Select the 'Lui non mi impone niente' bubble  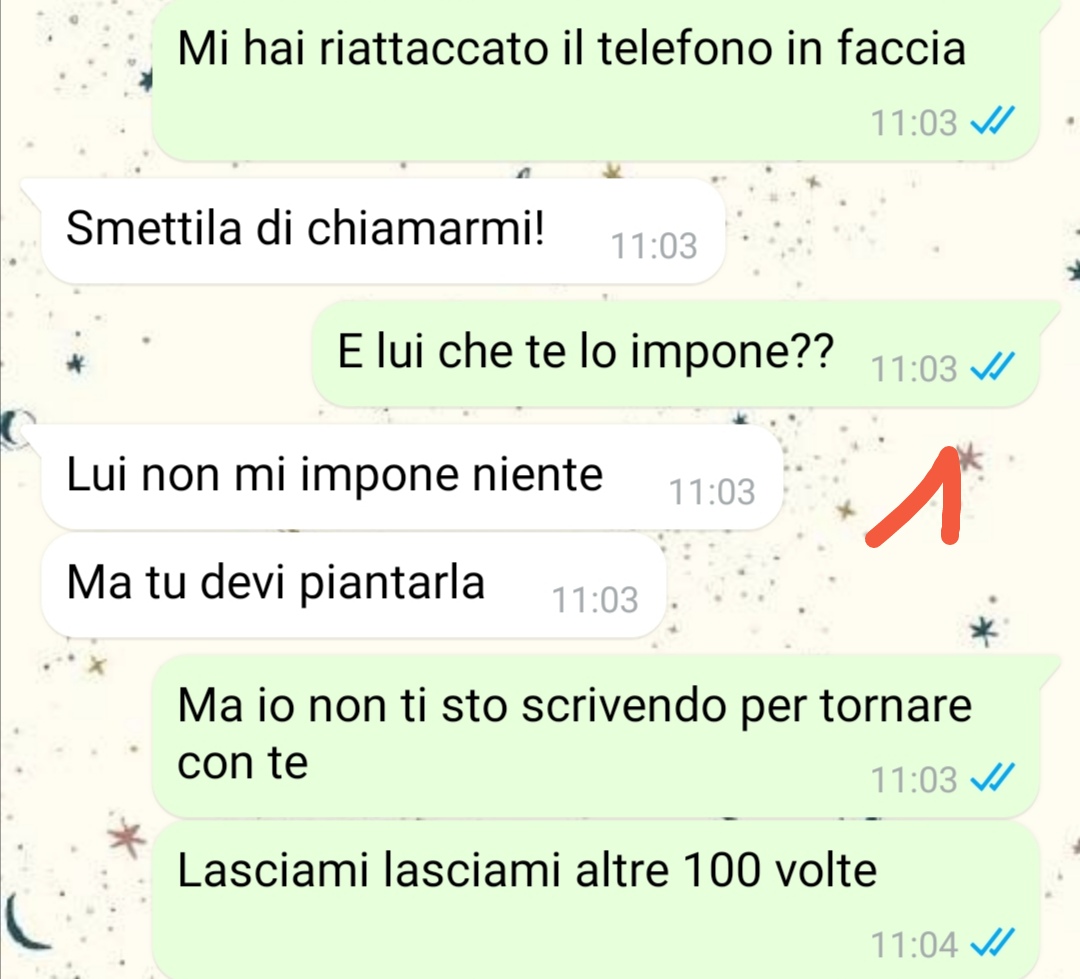pyautogui.click(x=412, y=477)
